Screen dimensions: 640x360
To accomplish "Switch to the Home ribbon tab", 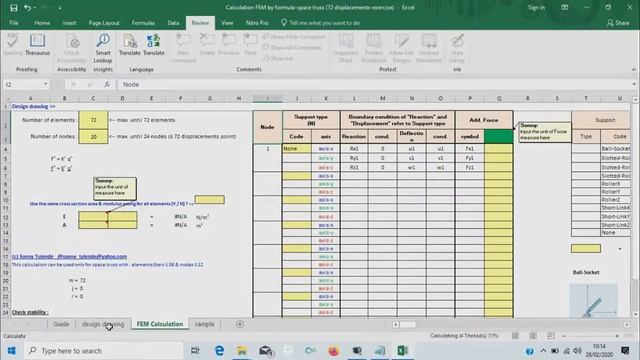I will [x=42, y=23].
